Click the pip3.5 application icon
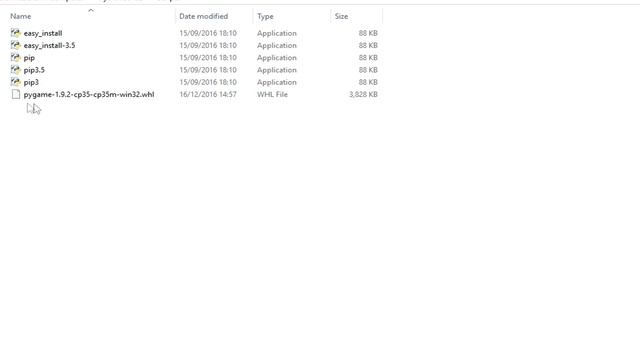Image resolution: width=640 pixels, height=360 pixels. pyautogui.click(x=16, y=70)
